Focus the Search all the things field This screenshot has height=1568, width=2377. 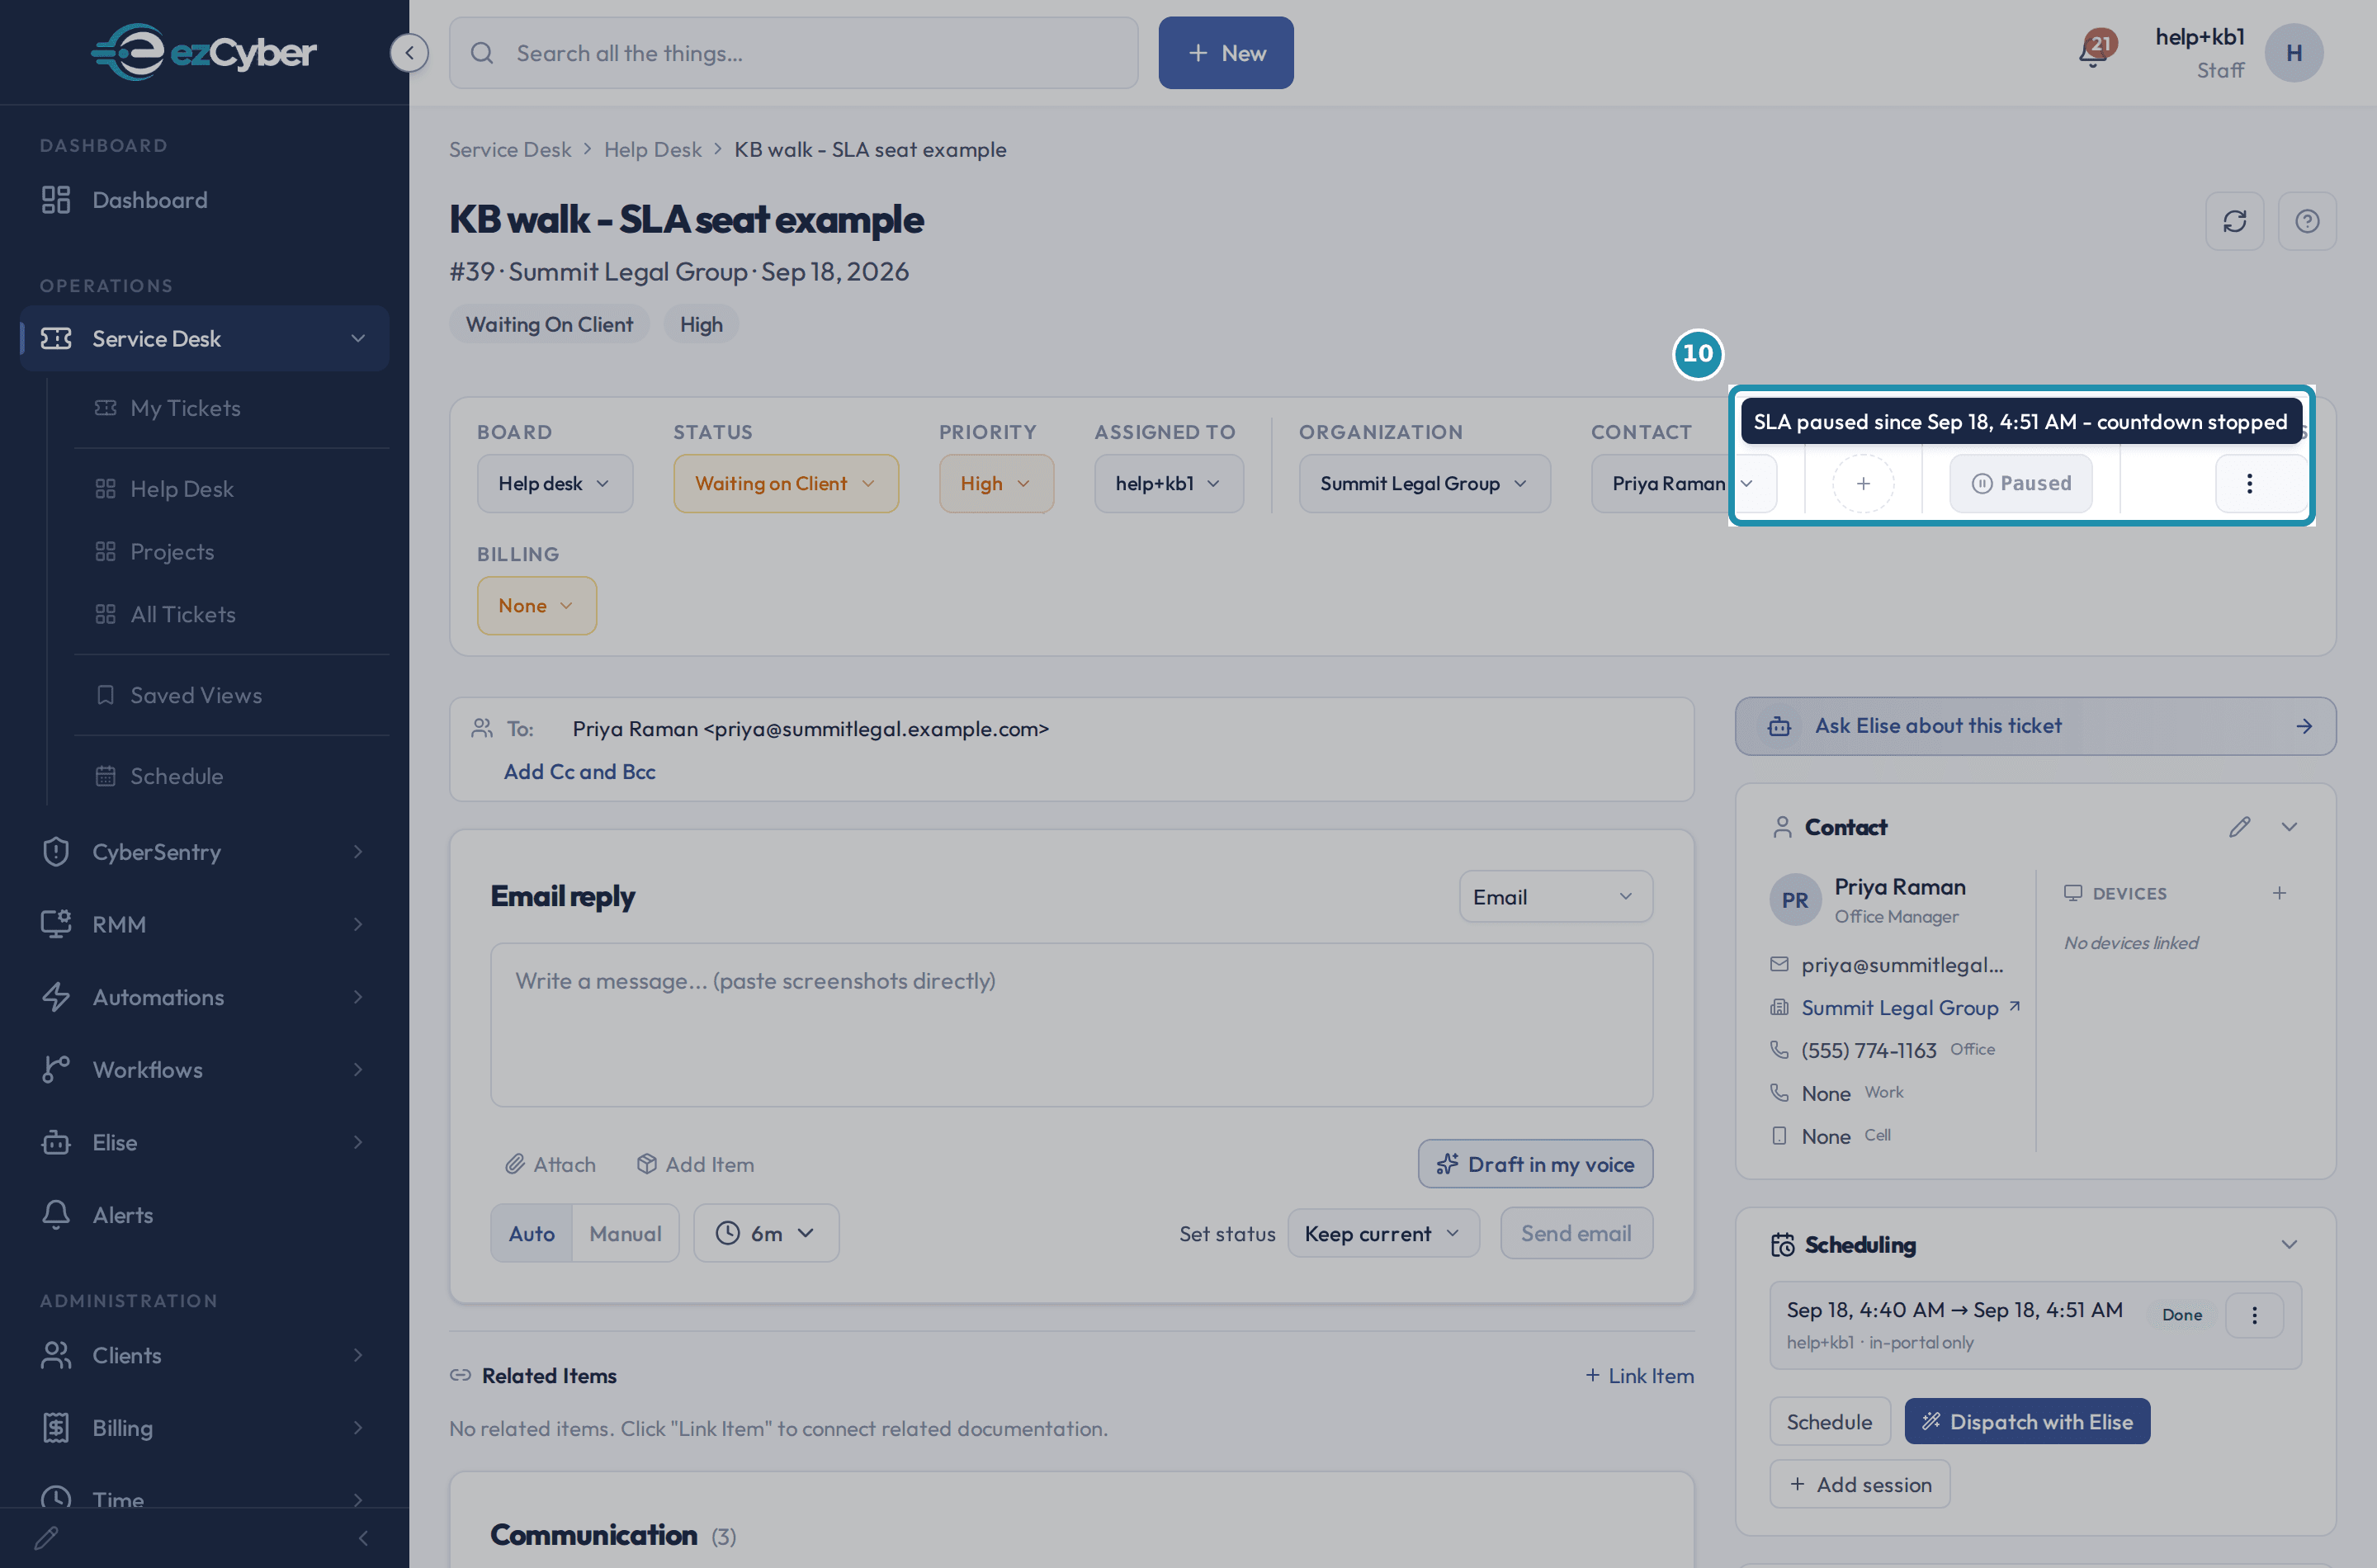[794, 53]
